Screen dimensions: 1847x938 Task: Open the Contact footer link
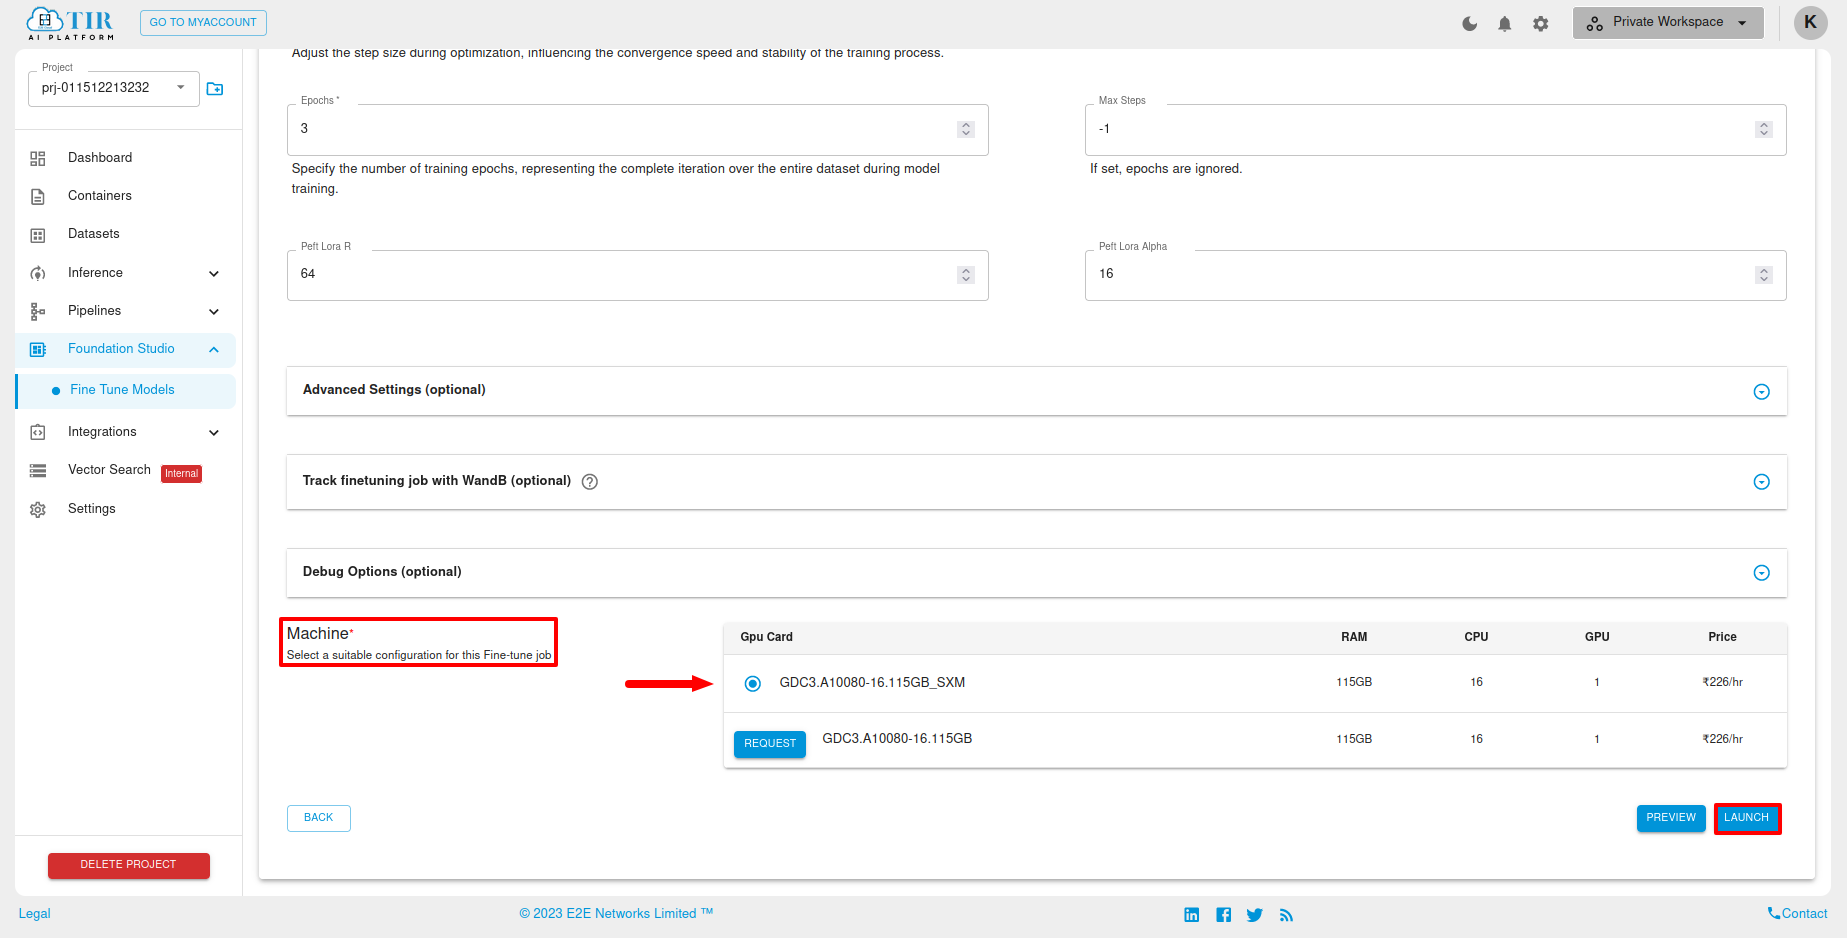1797,914
